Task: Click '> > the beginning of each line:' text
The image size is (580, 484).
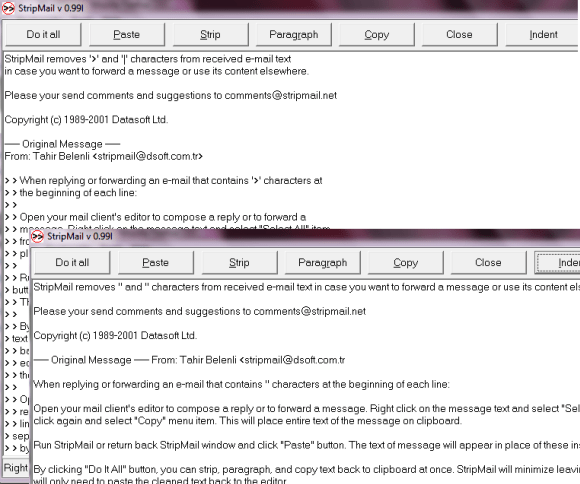Action: tap(71, 192)
